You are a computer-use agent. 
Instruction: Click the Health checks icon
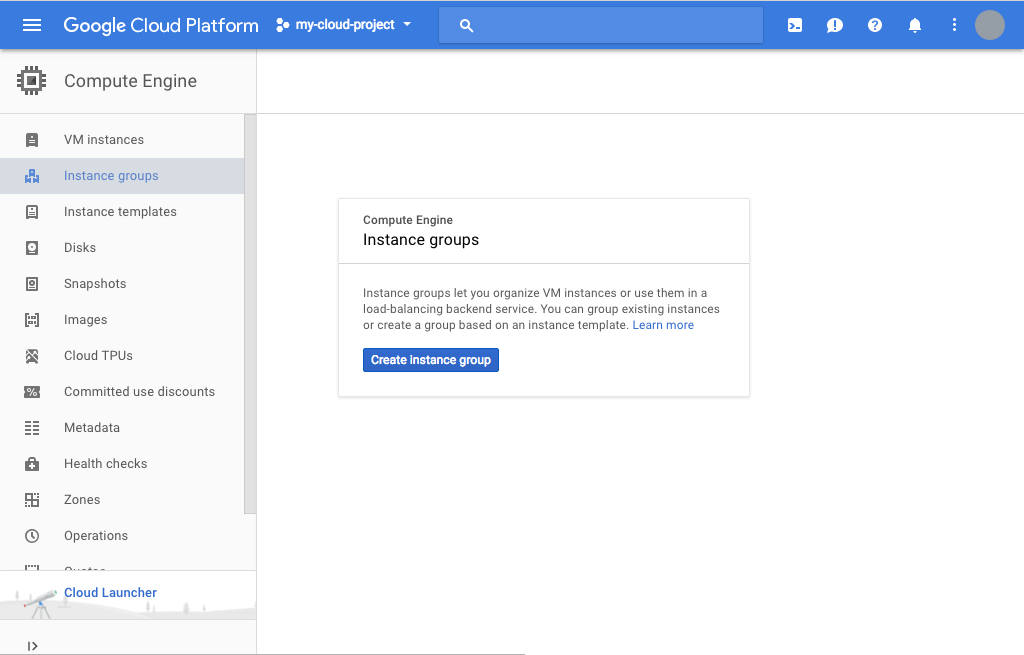tap(31, 464)
